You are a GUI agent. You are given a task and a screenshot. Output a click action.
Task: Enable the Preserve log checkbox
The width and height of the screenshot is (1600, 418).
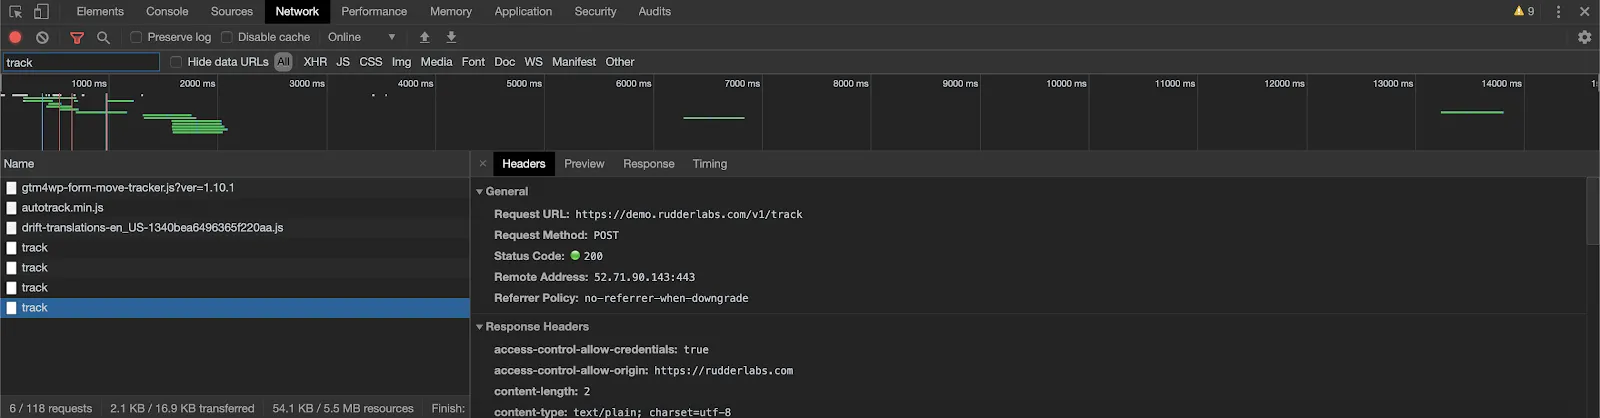coord(136,37)
